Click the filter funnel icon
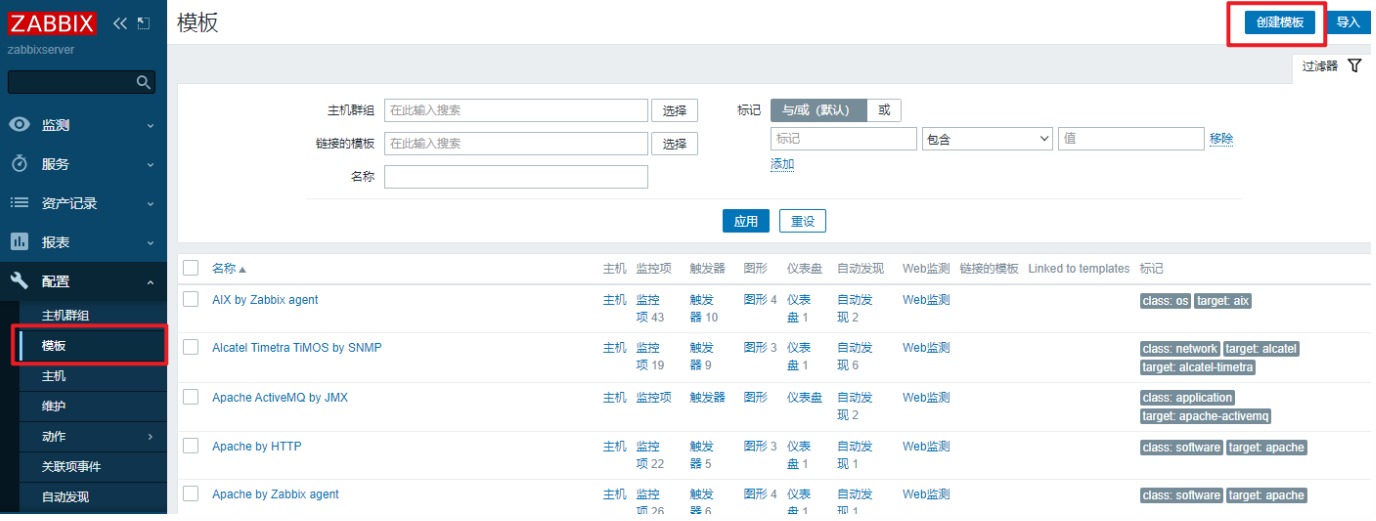The height and width of the screenshot is (521, 1376). 1355,65
